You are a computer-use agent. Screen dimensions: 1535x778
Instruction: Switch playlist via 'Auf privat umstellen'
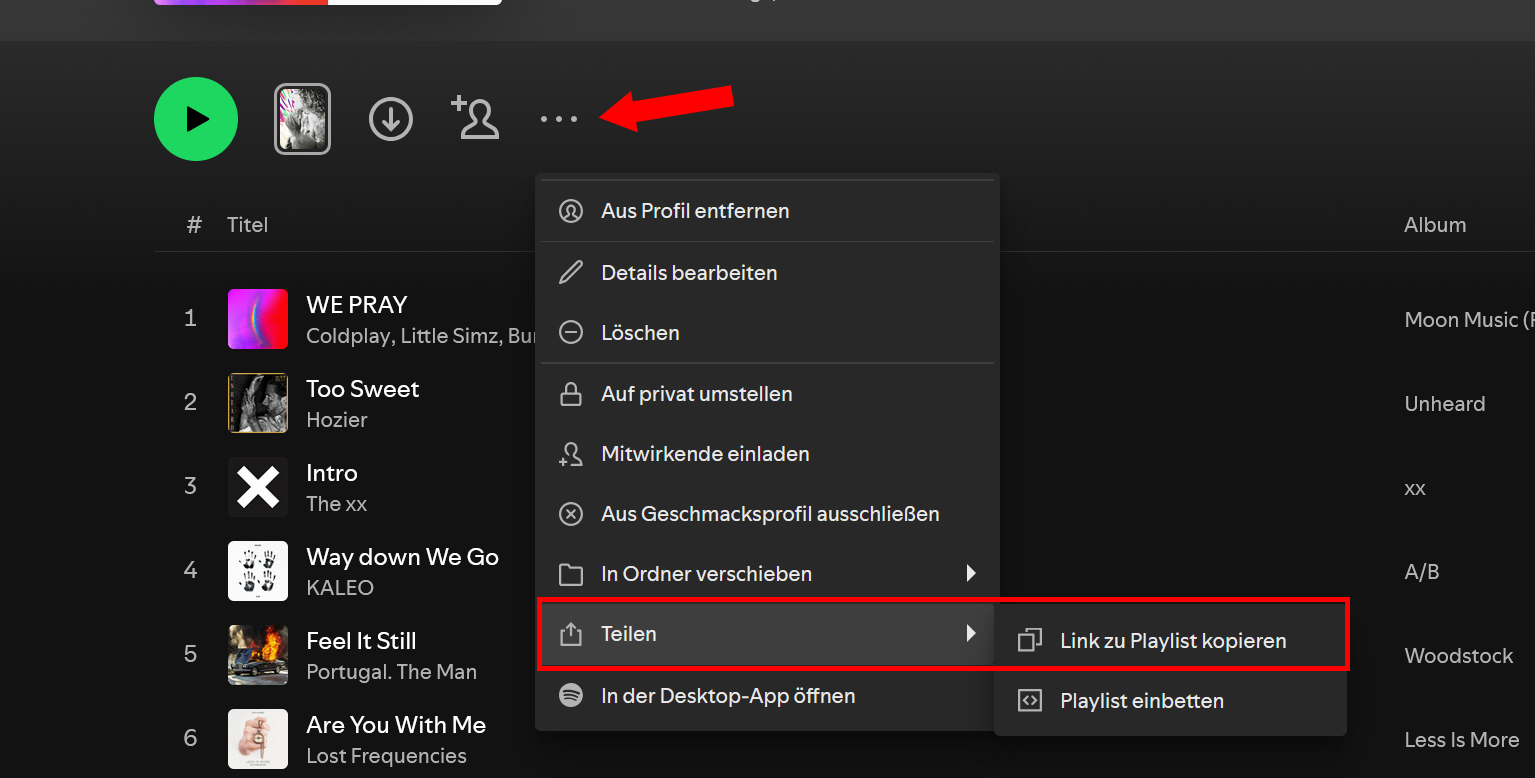point(696,394)
